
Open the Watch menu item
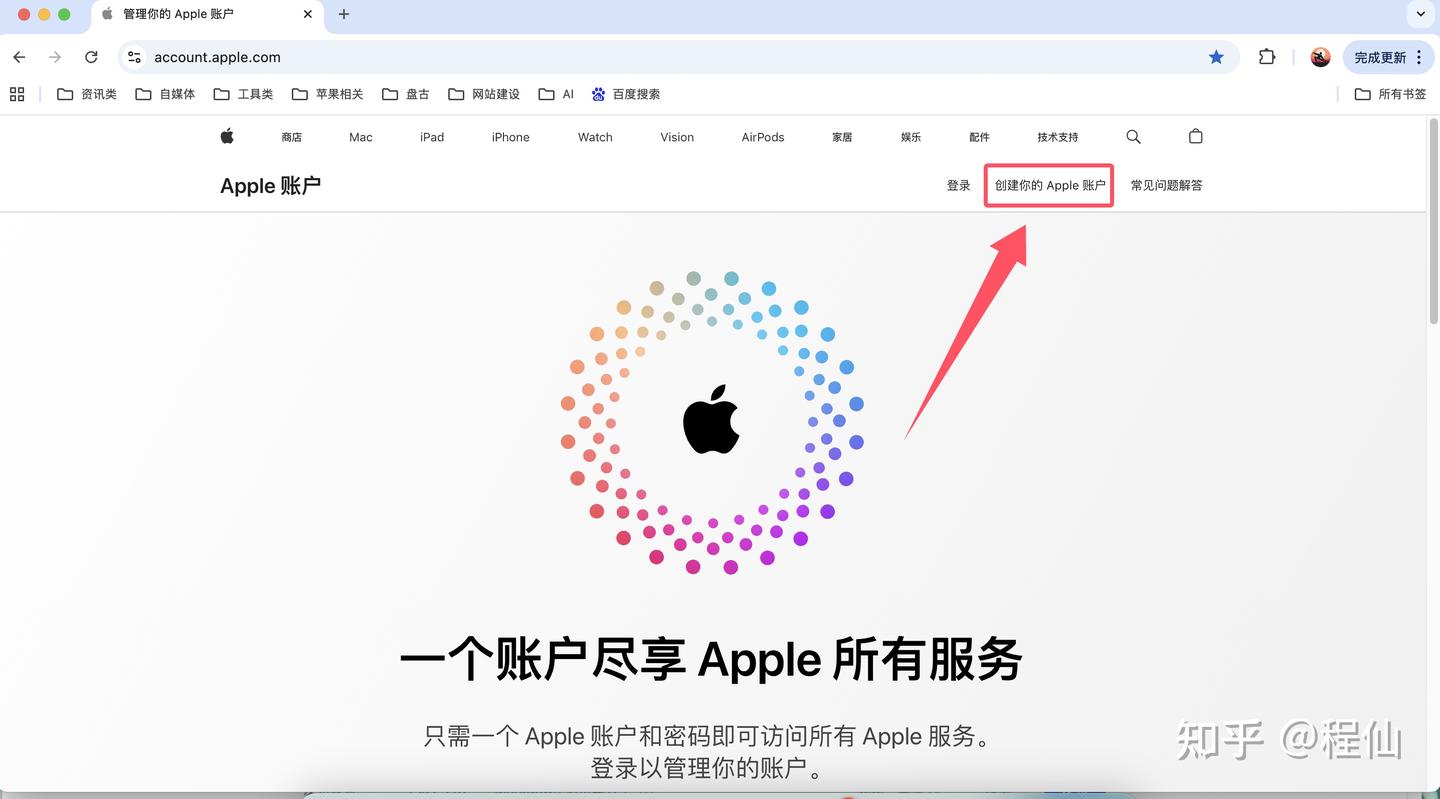coord(595,137)
